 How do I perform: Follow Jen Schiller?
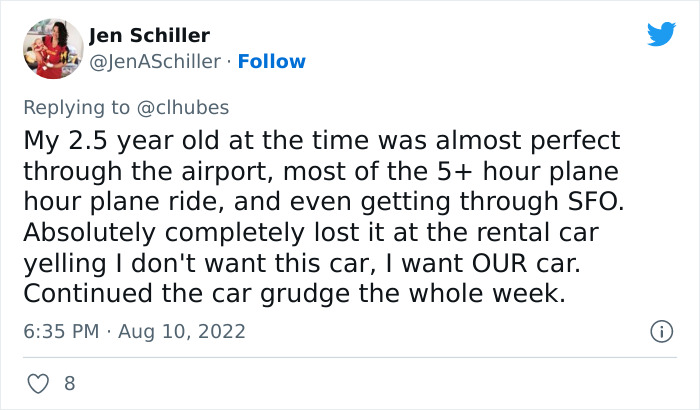coord(271,61)
